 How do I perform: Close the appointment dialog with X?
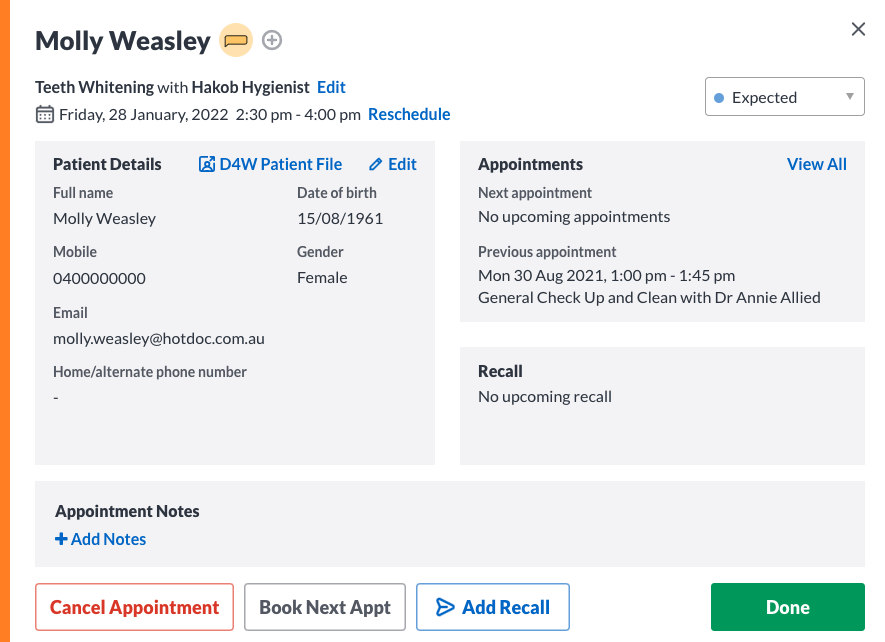pyautogui.click(x=858, y=29)
